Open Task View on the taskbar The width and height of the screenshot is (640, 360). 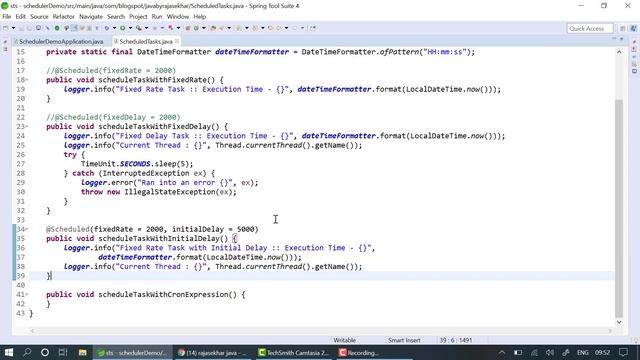tap(63, 352)
